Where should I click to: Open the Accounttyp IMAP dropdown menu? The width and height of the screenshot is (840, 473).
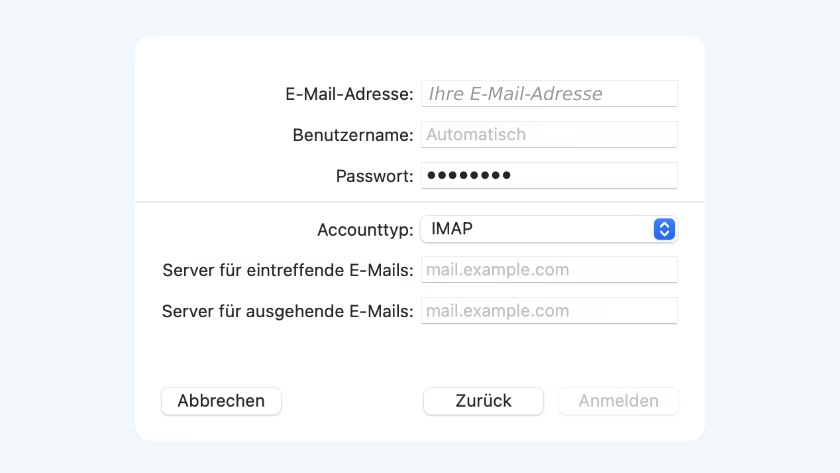[x=548, y=229]
